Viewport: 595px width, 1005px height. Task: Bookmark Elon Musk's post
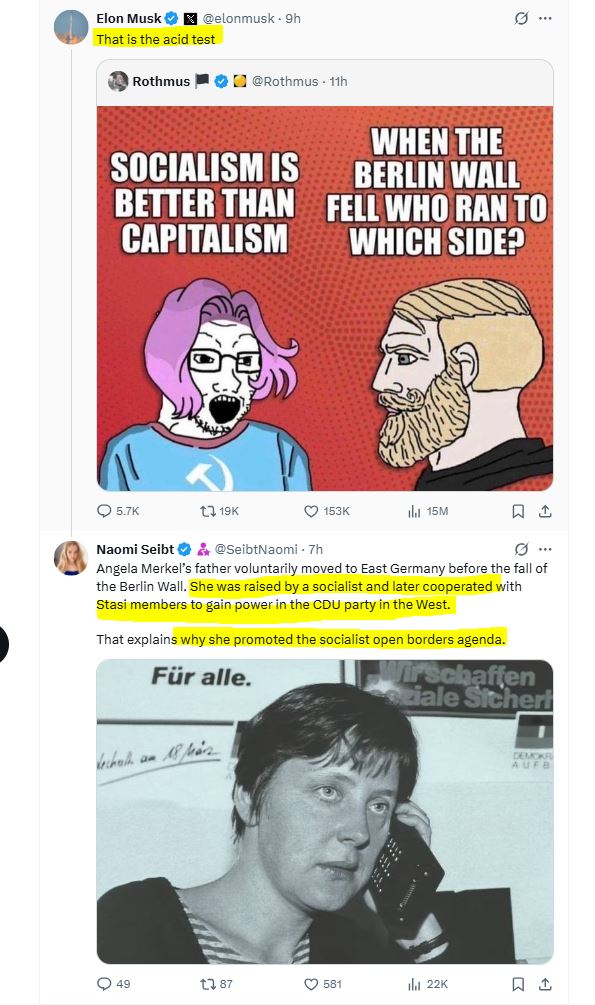click(x=518, y=511)
